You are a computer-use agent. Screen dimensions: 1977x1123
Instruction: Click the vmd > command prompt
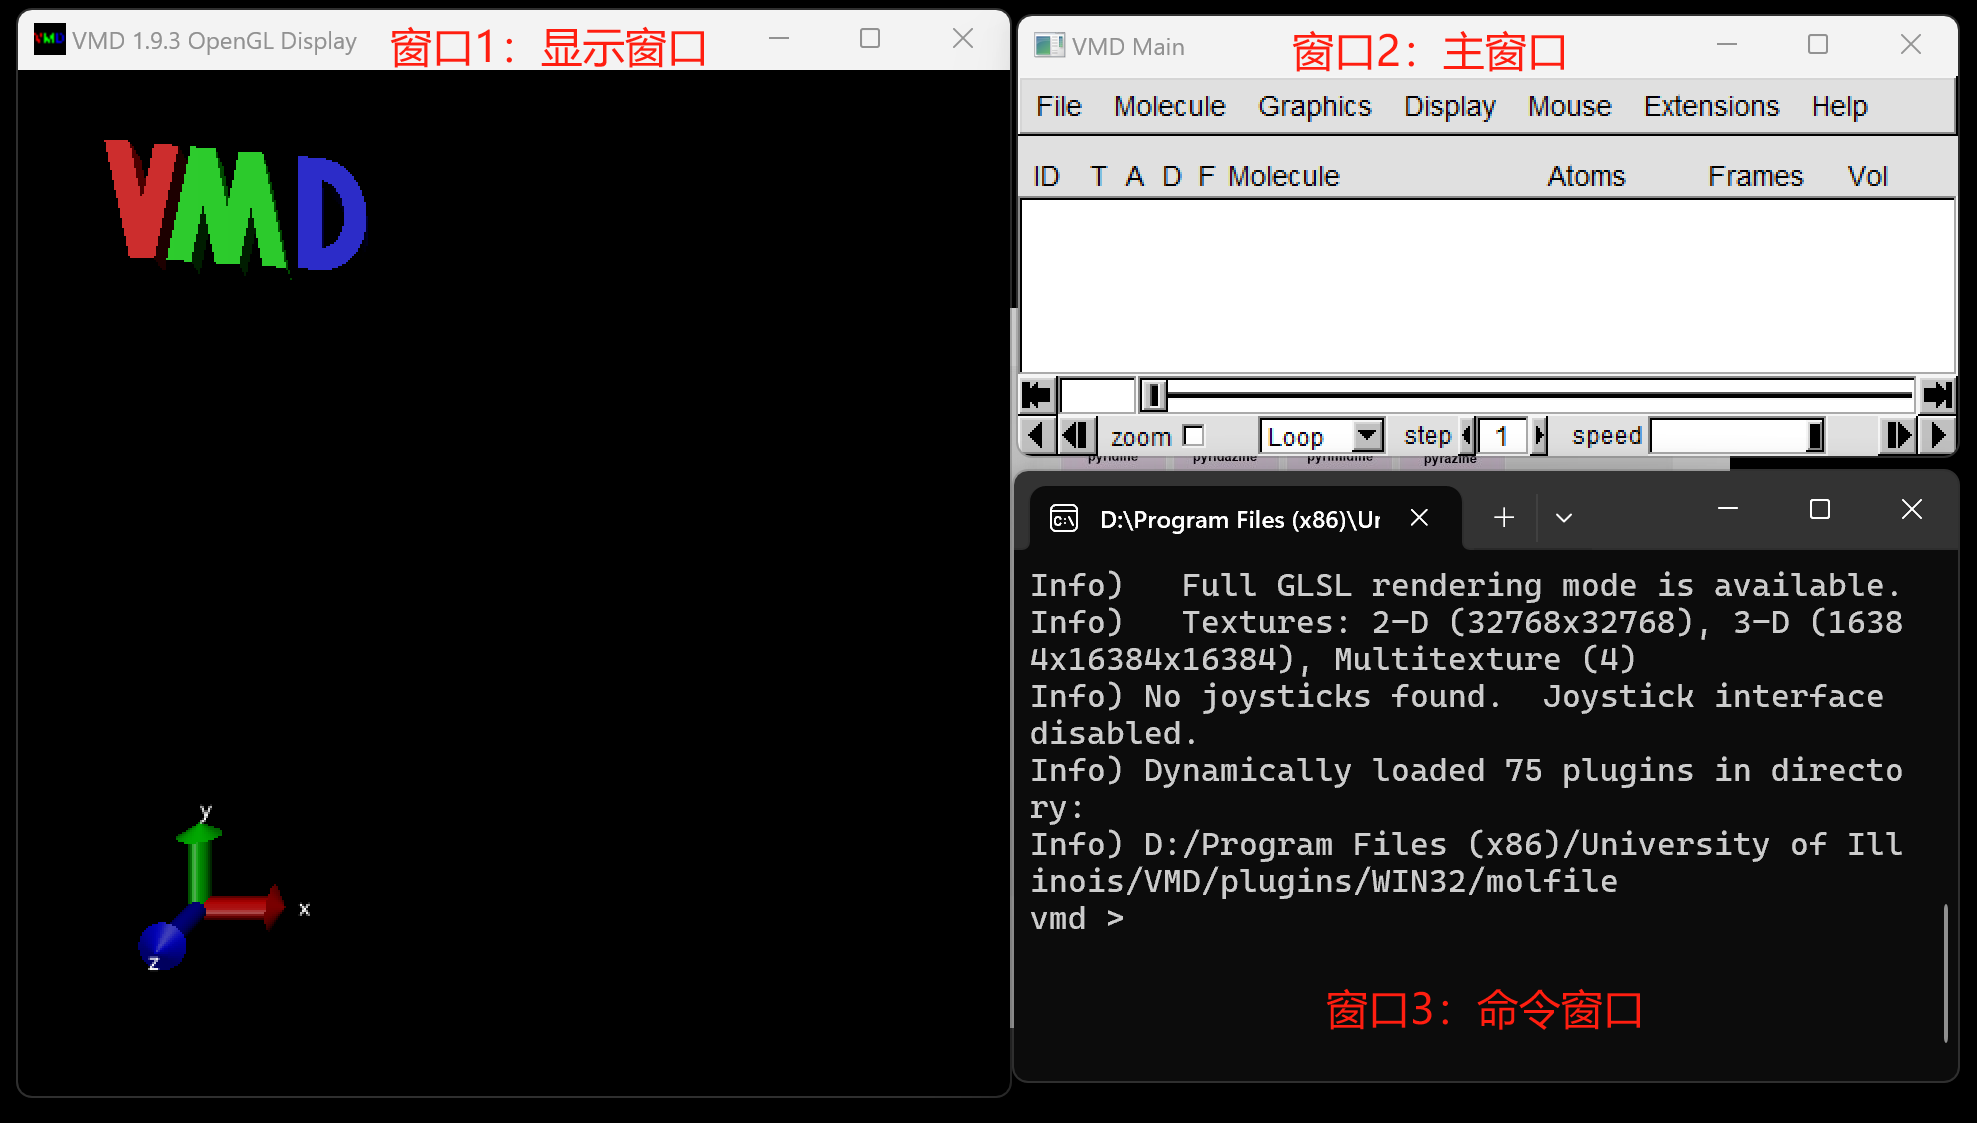click(x=1077, y=918)
